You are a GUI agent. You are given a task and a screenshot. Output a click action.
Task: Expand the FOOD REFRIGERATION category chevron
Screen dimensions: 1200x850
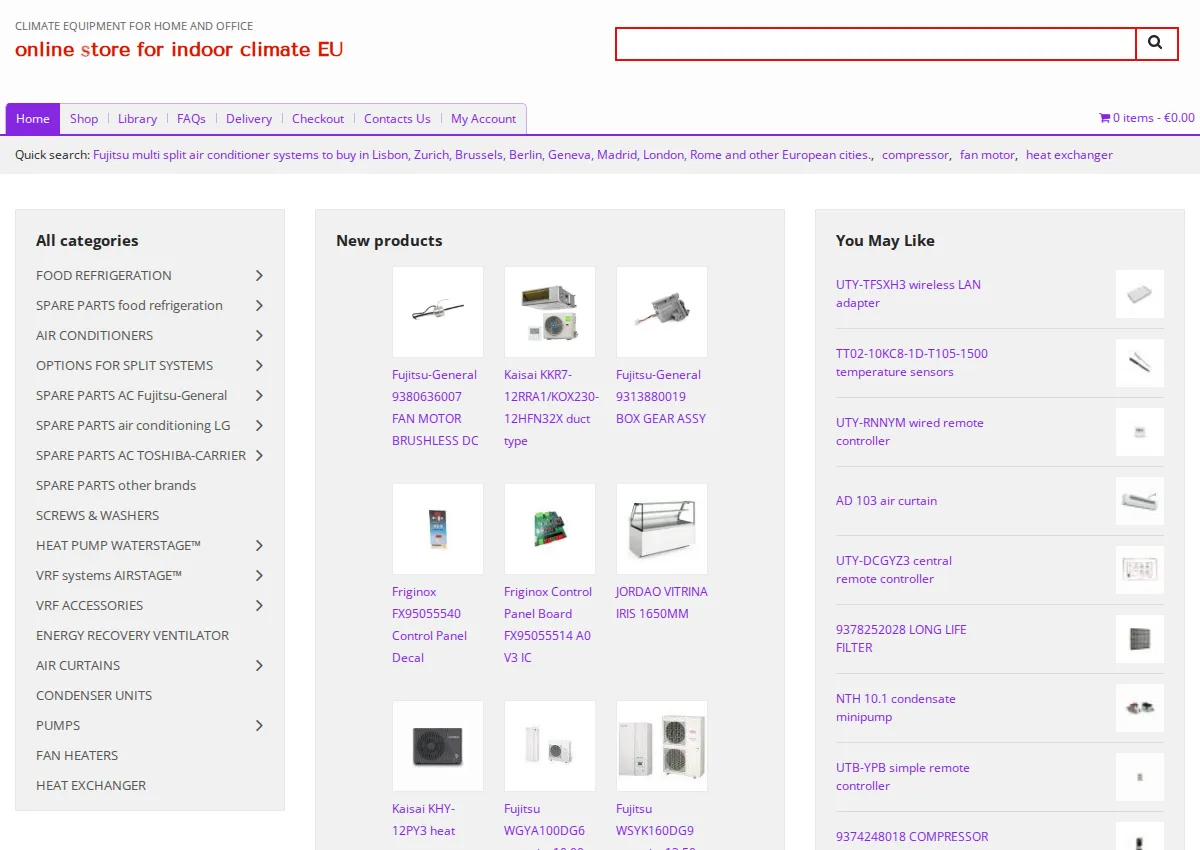tap(259, 275)
